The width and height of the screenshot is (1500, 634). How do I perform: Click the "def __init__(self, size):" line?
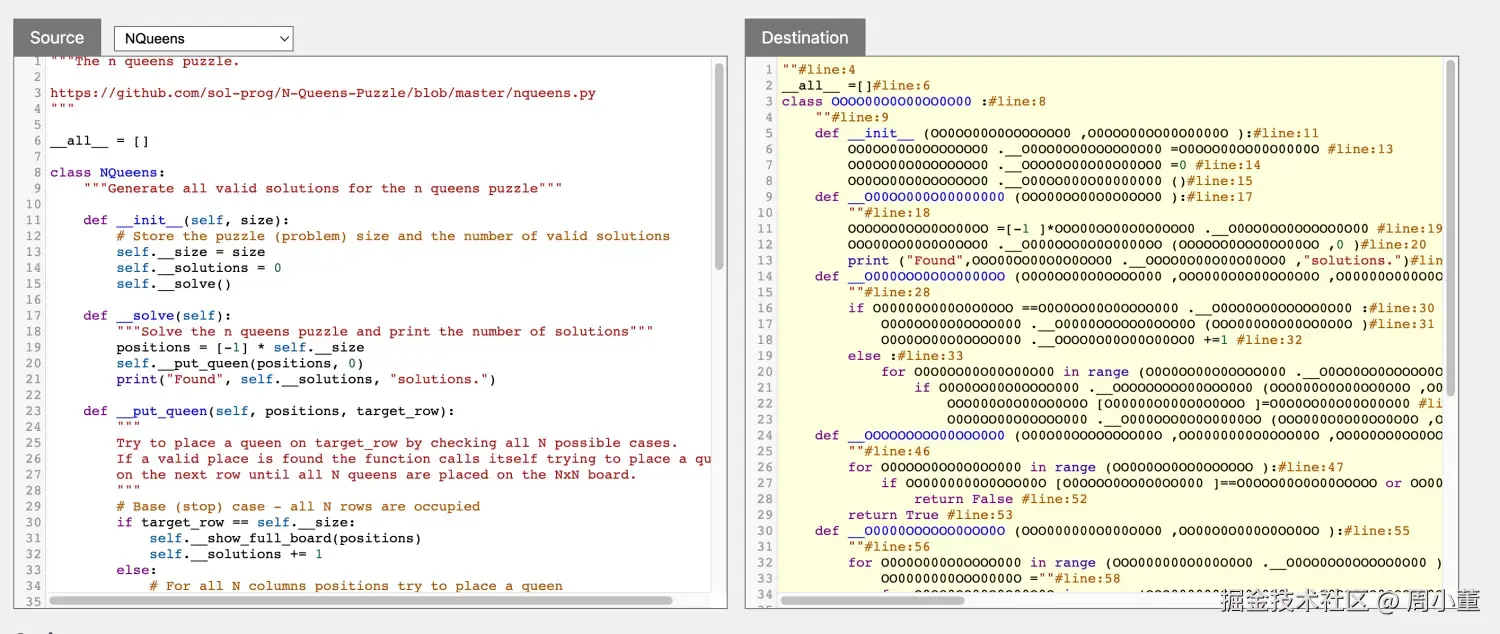coord(186,220)
